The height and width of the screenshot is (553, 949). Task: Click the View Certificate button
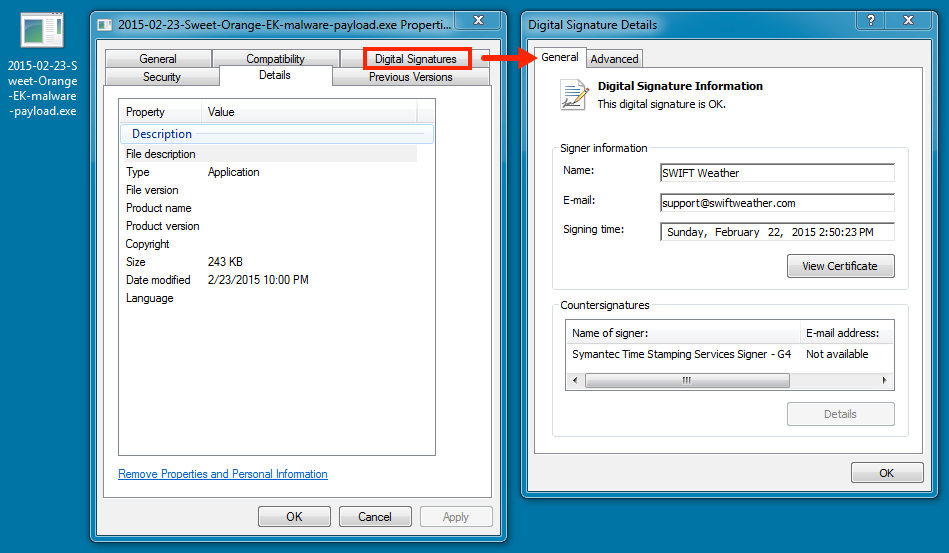point(840,266)
